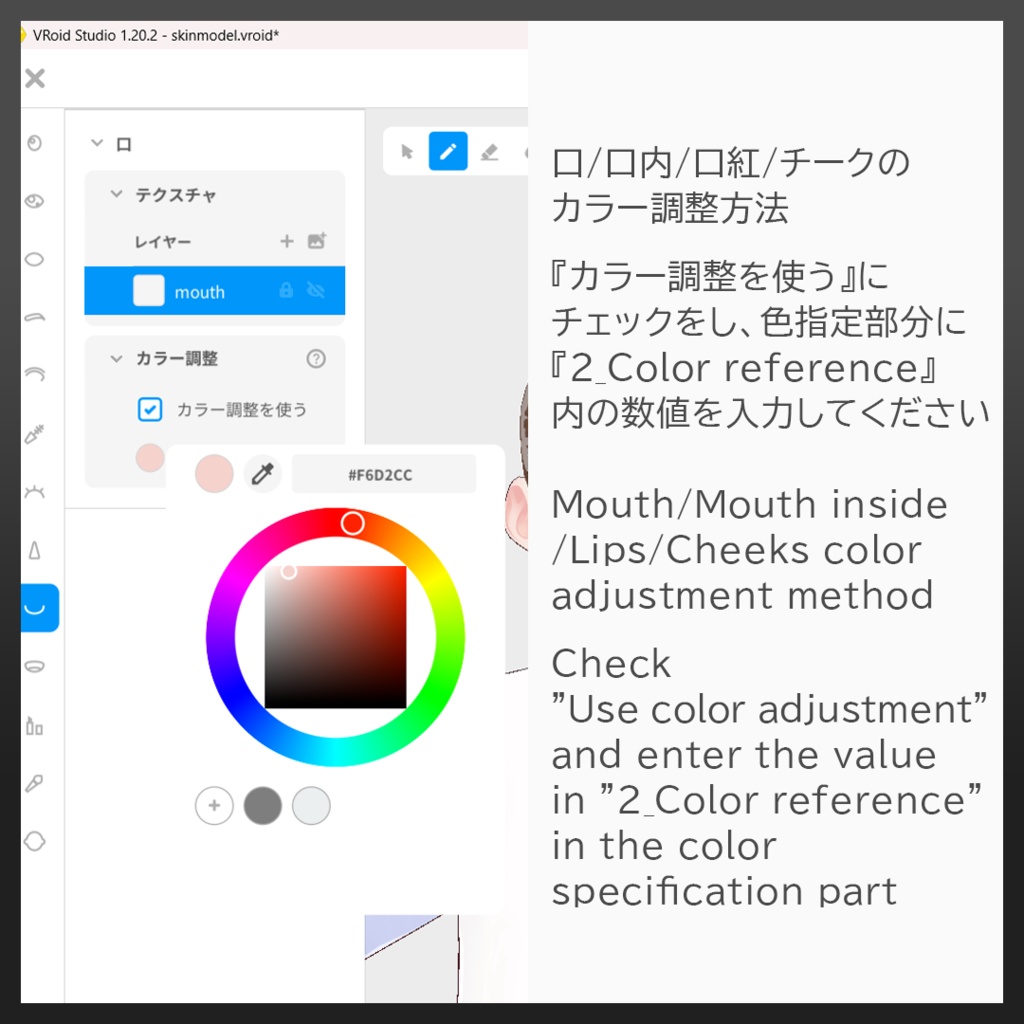Image resolution: width=1024 pixels, height=1024 pixels.
Task: Collapse the カラー調整 section
Action: click(116, 359)
